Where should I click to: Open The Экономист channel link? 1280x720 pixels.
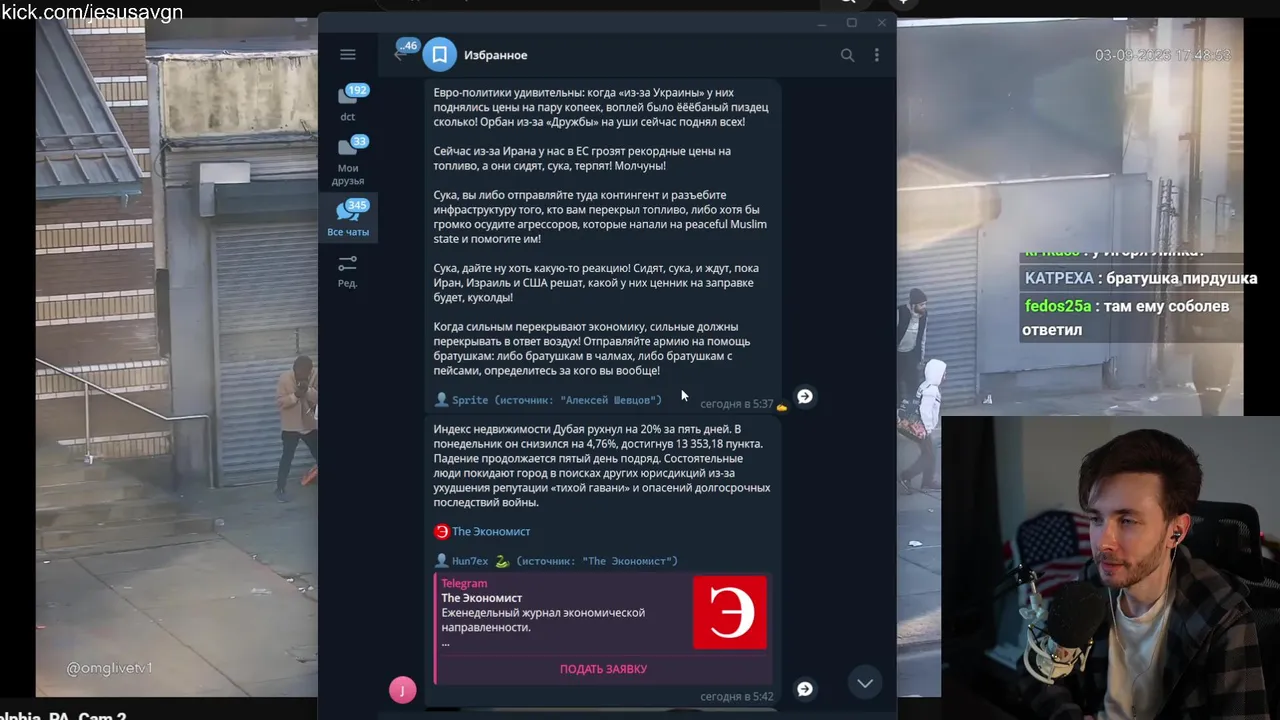491,532
